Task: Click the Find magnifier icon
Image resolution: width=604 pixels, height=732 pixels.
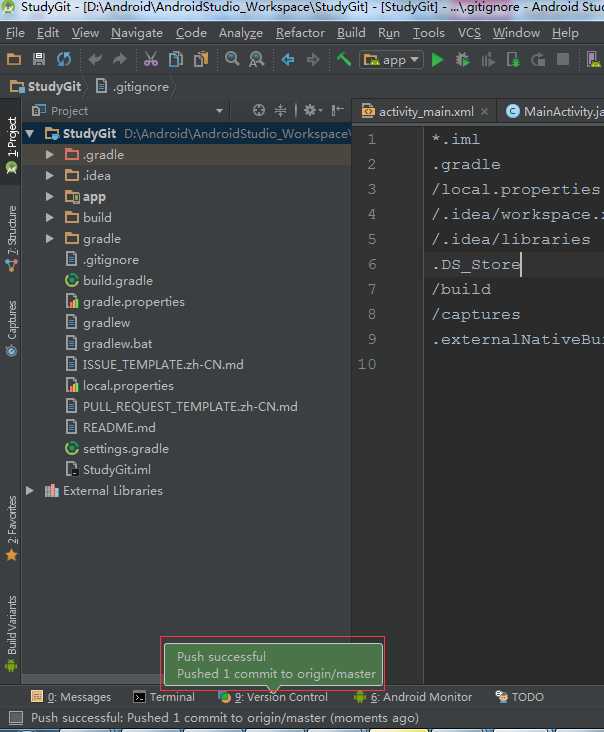Action: (232, 59)
